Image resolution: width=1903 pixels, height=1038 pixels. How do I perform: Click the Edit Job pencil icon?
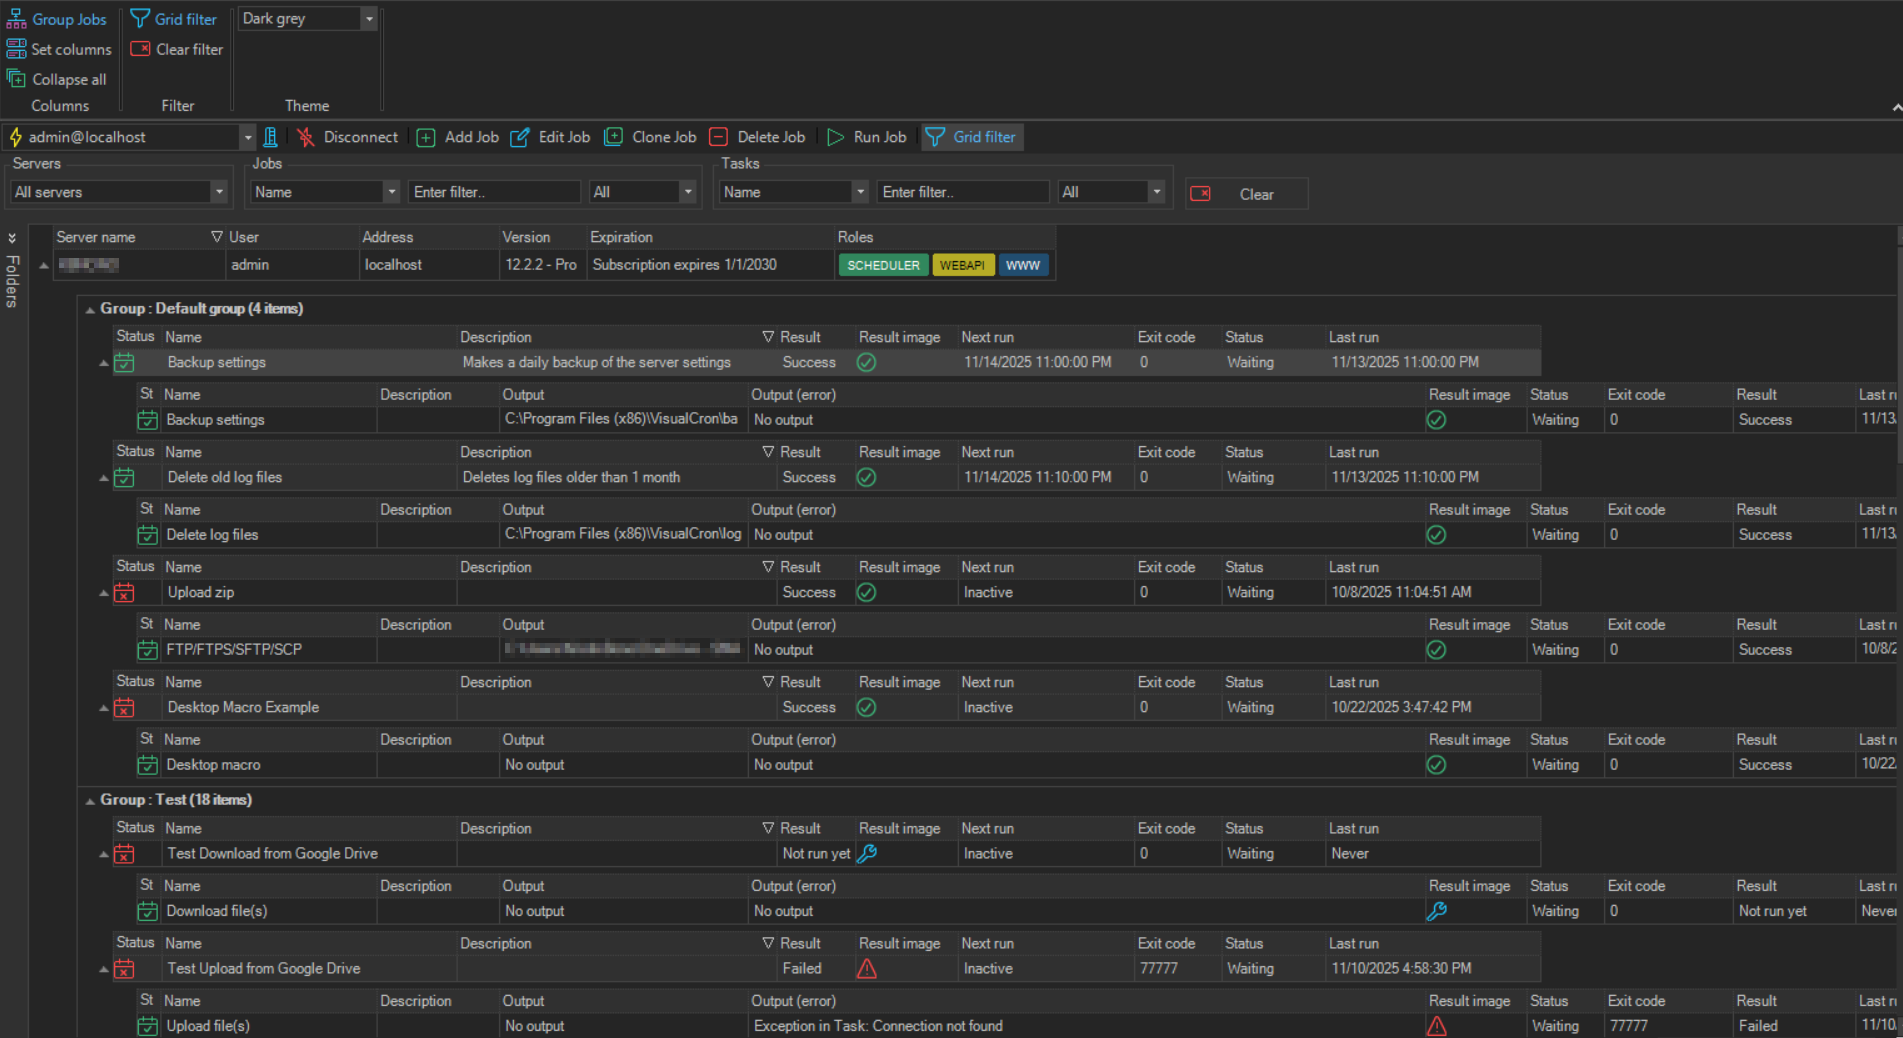(520, 138)
